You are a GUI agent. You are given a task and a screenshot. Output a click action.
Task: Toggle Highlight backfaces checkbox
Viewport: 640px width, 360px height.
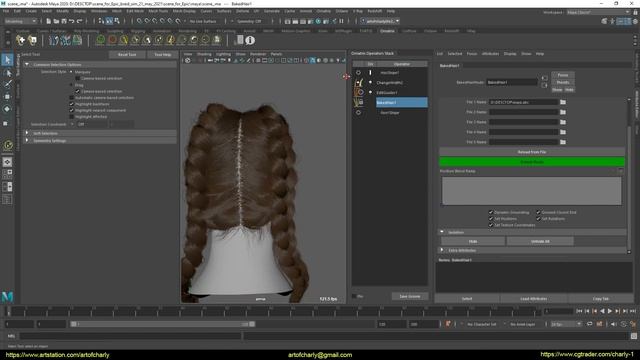pos(72,104)
